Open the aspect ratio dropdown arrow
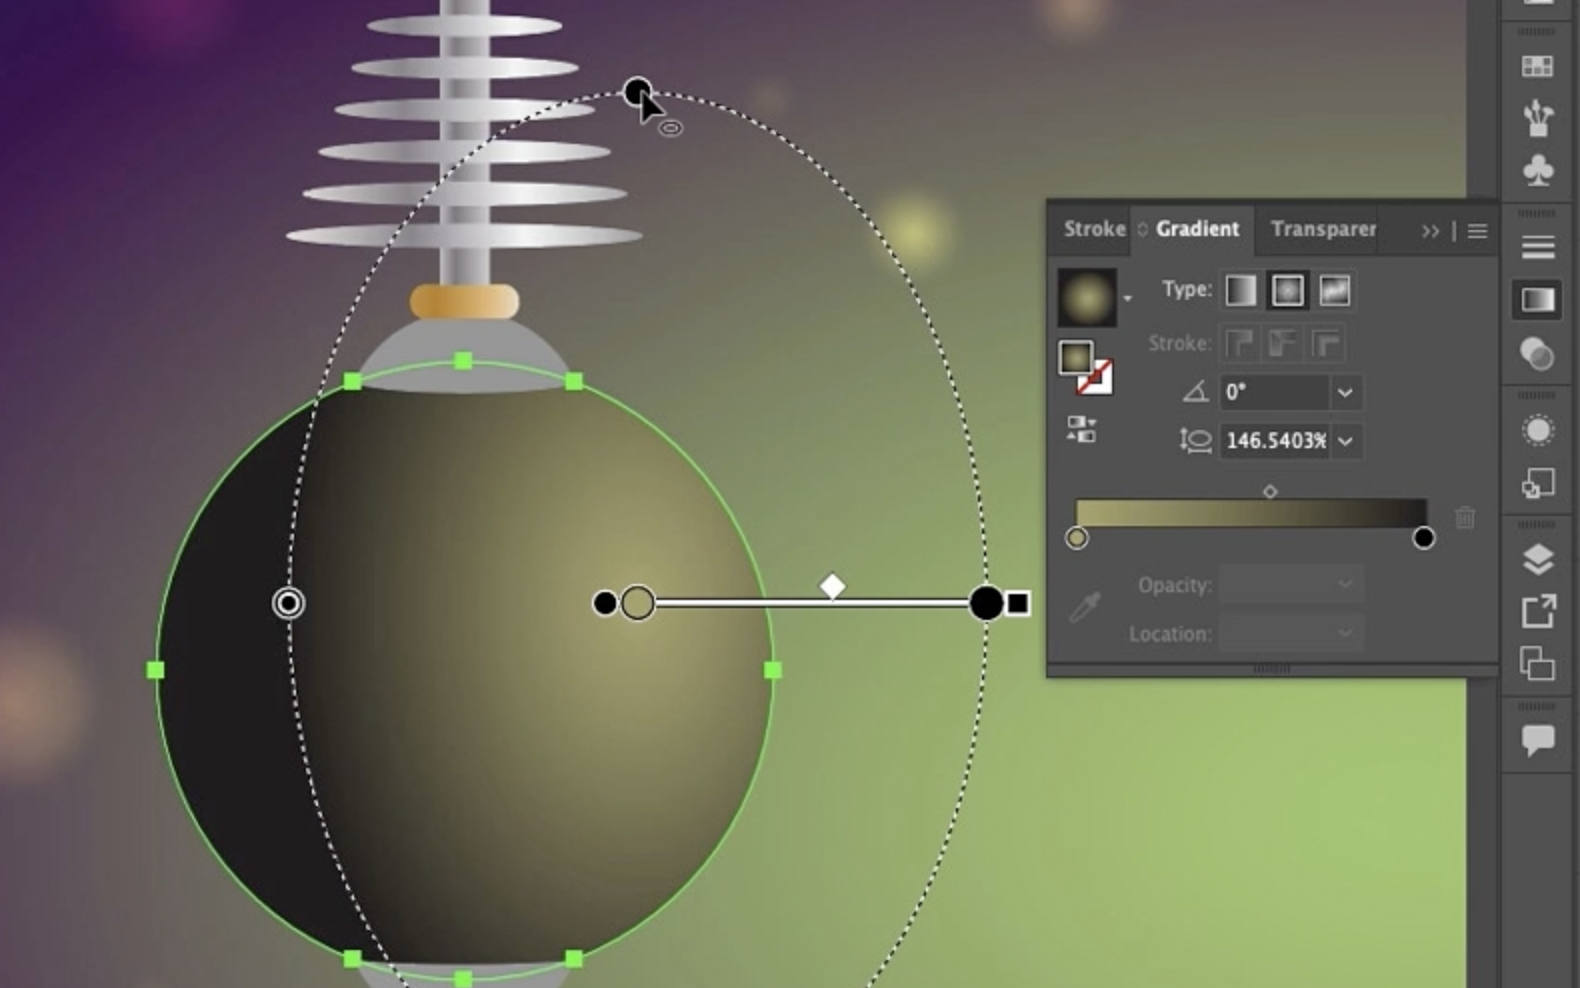Screen dimensions: 1580x988 pos(1345,440)
